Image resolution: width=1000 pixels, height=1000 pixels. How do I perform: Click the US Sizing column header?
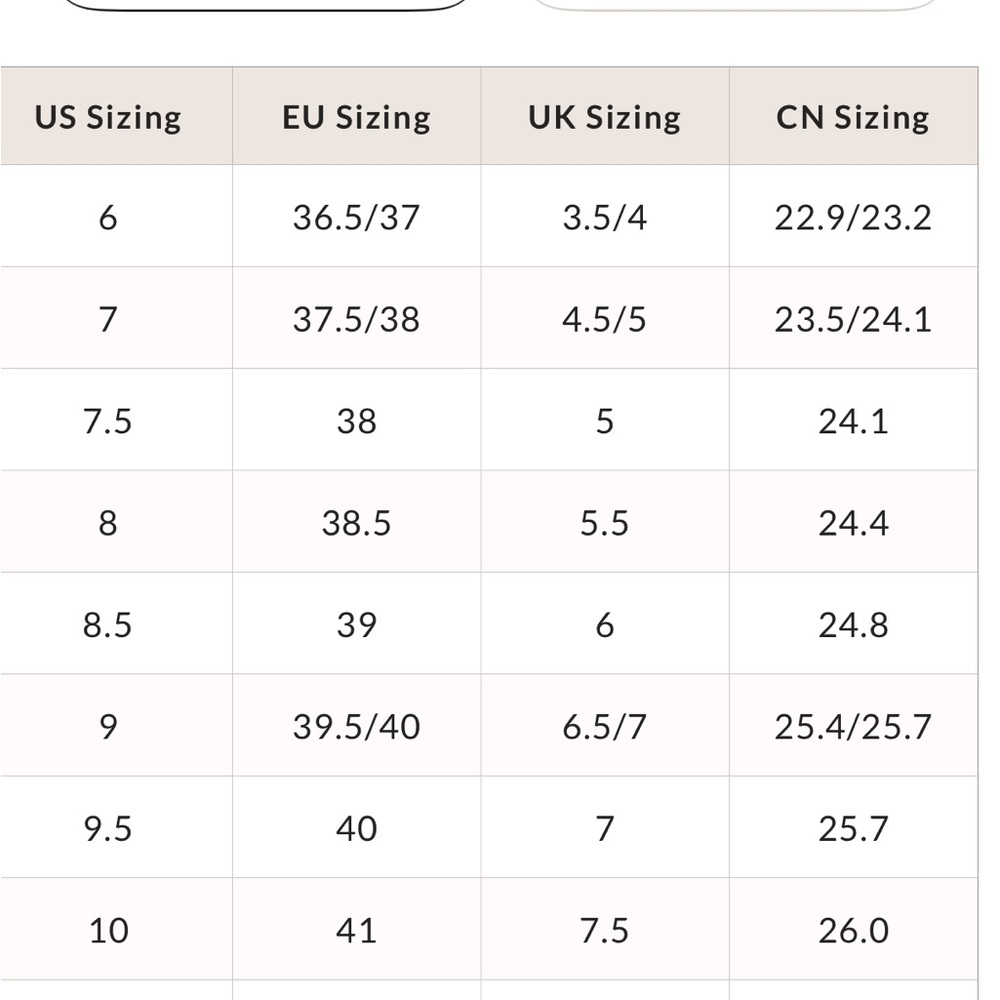pos(108,117)
